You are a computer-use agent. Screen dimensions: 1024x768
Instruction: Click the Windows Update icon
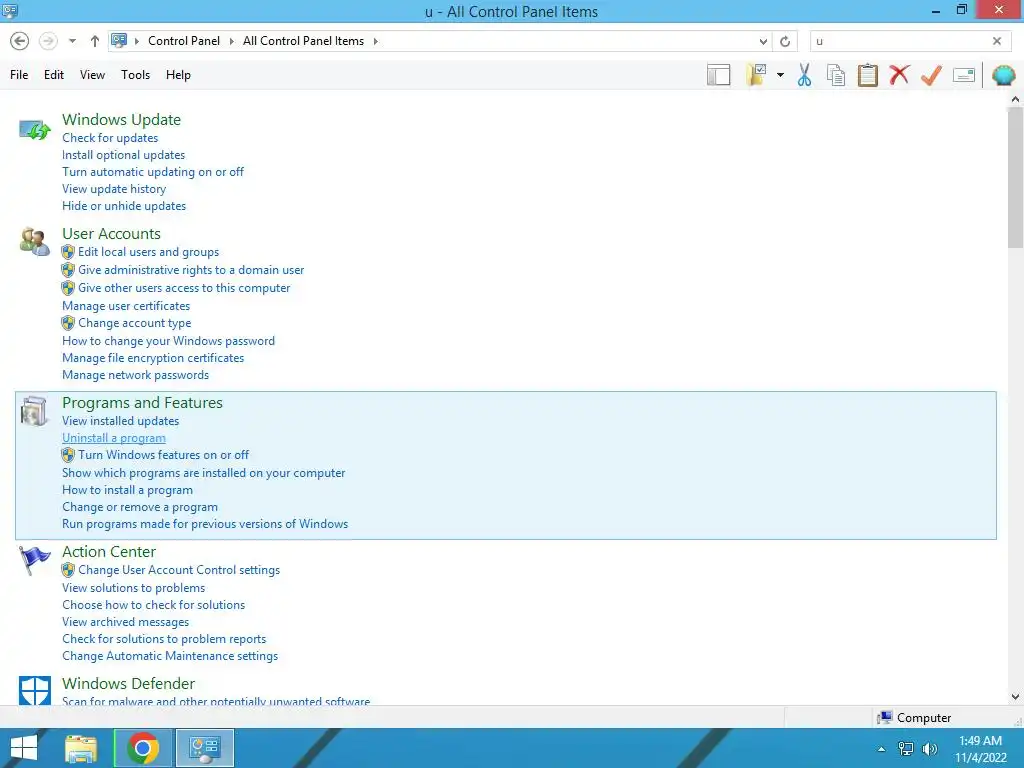(35, 129)
